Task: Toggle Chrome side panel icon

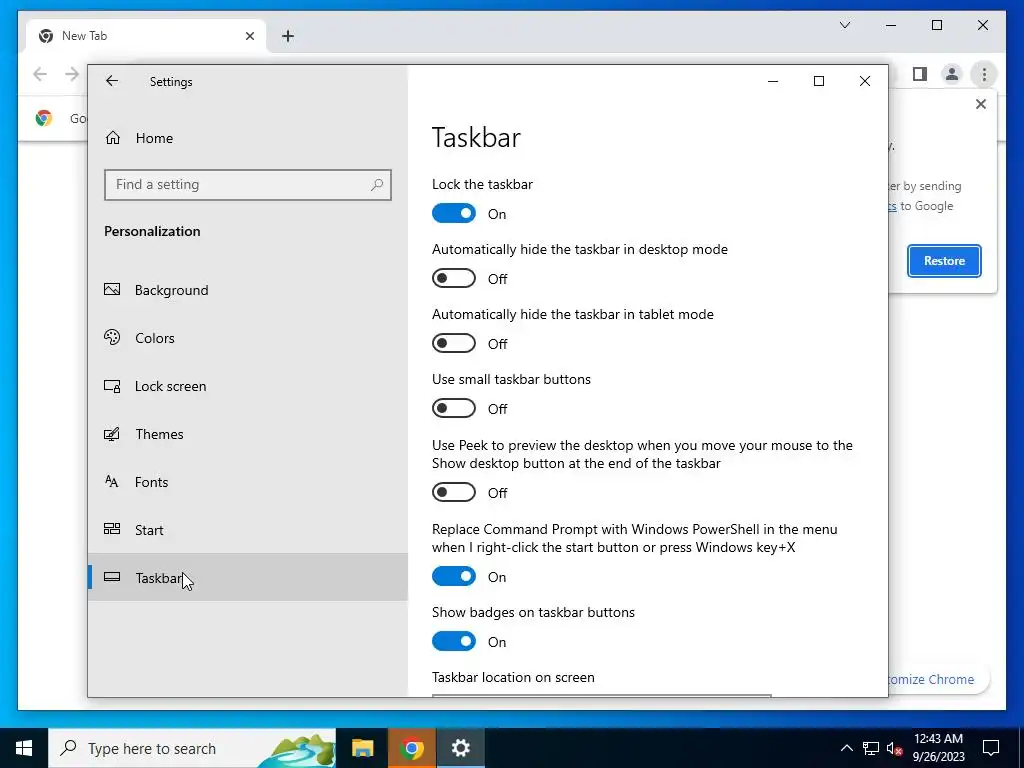Action: [920, 74]
